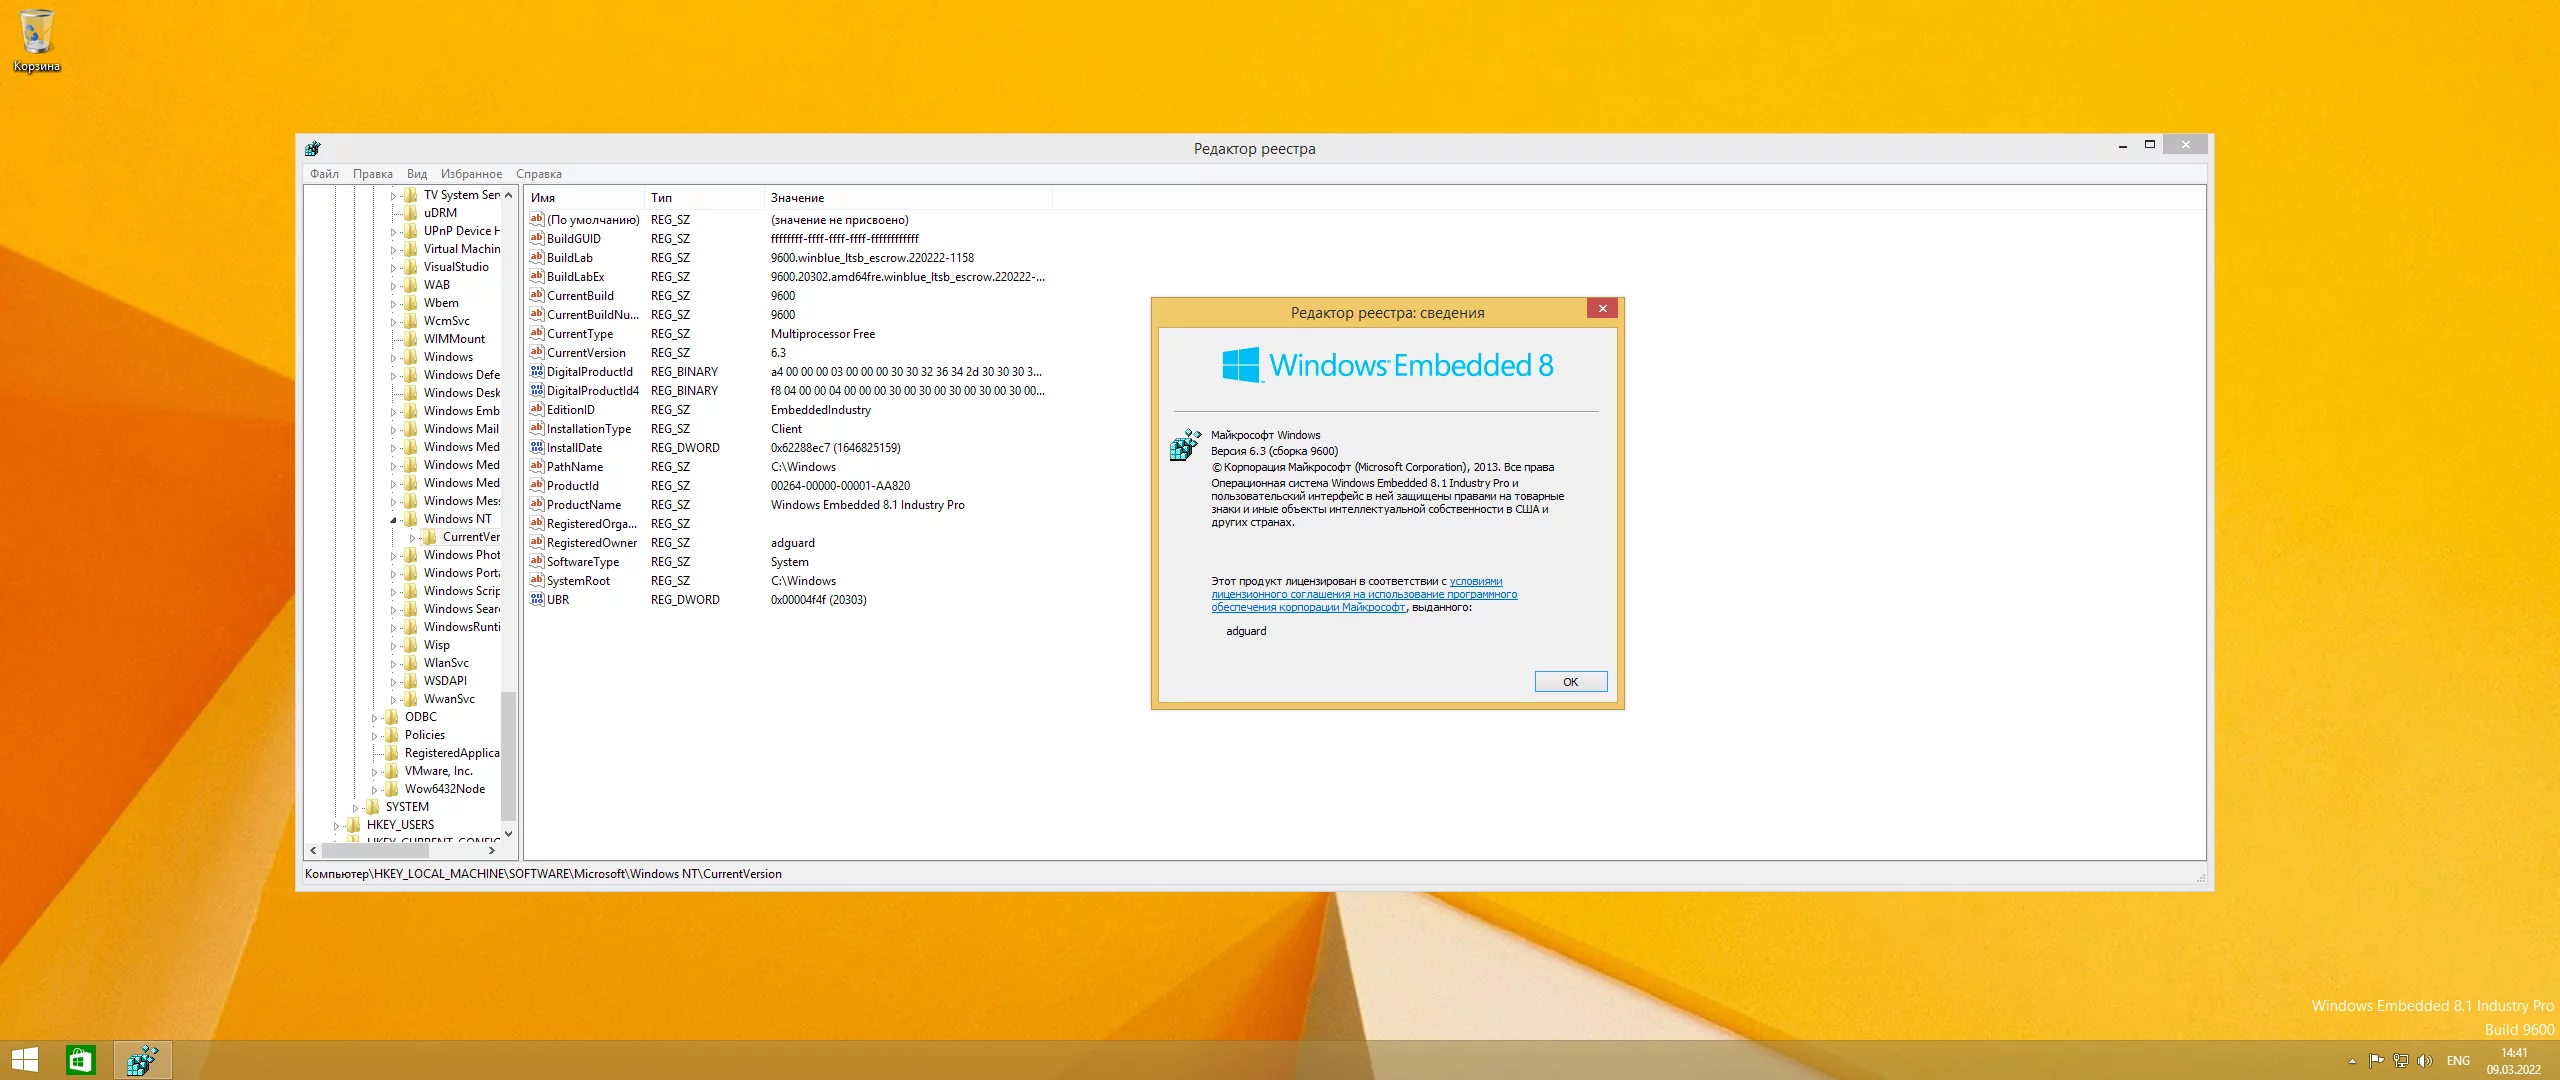Open the license agreement terms link
Viewport: 2560px width, 1080px height.
click(1363, 595)
